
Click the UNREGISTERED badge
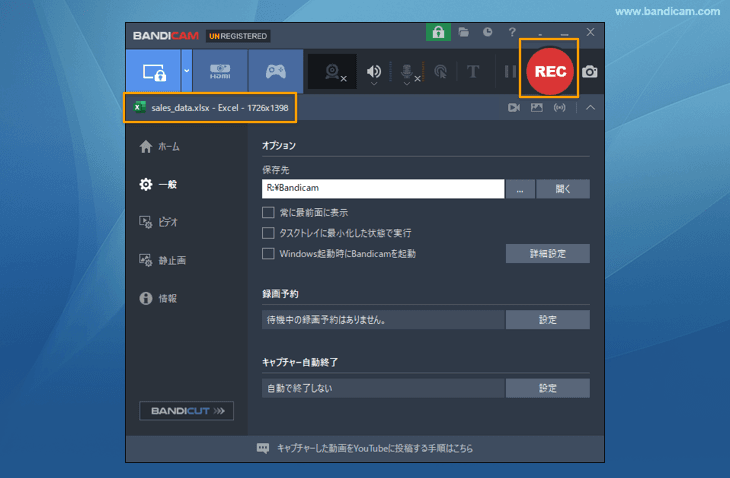[238, 36]
